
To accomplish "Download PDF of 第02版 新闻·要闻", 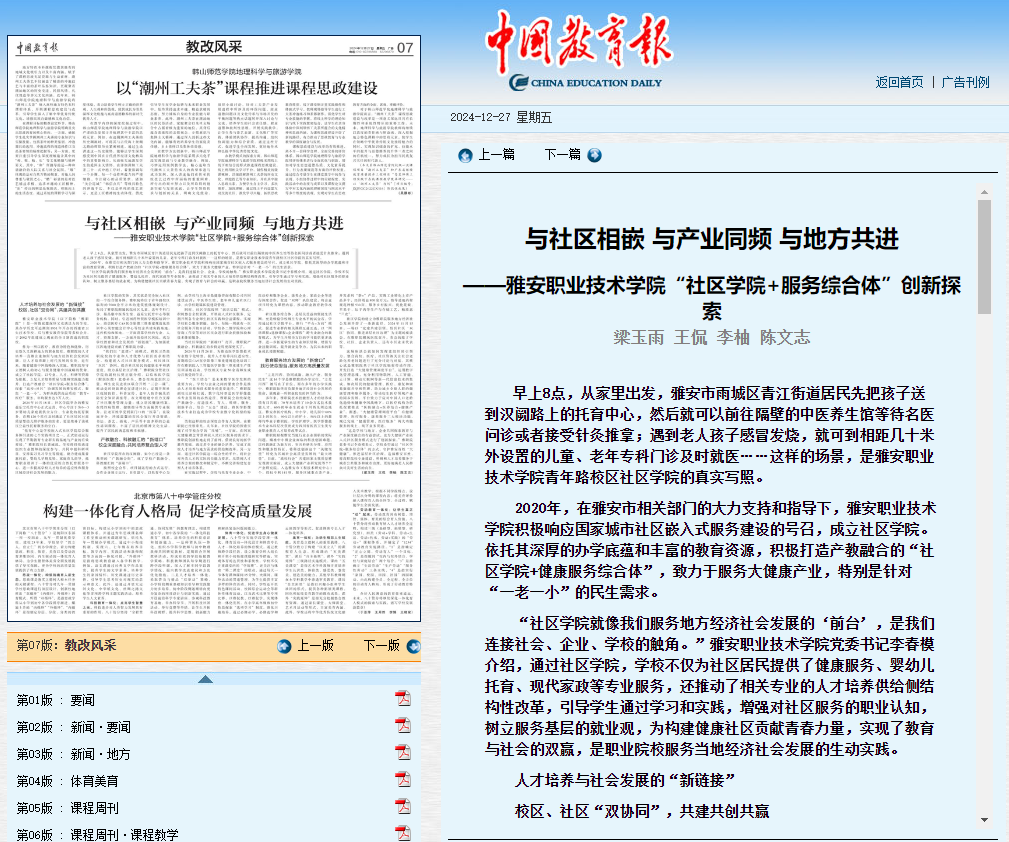I will tap(403, 727).
